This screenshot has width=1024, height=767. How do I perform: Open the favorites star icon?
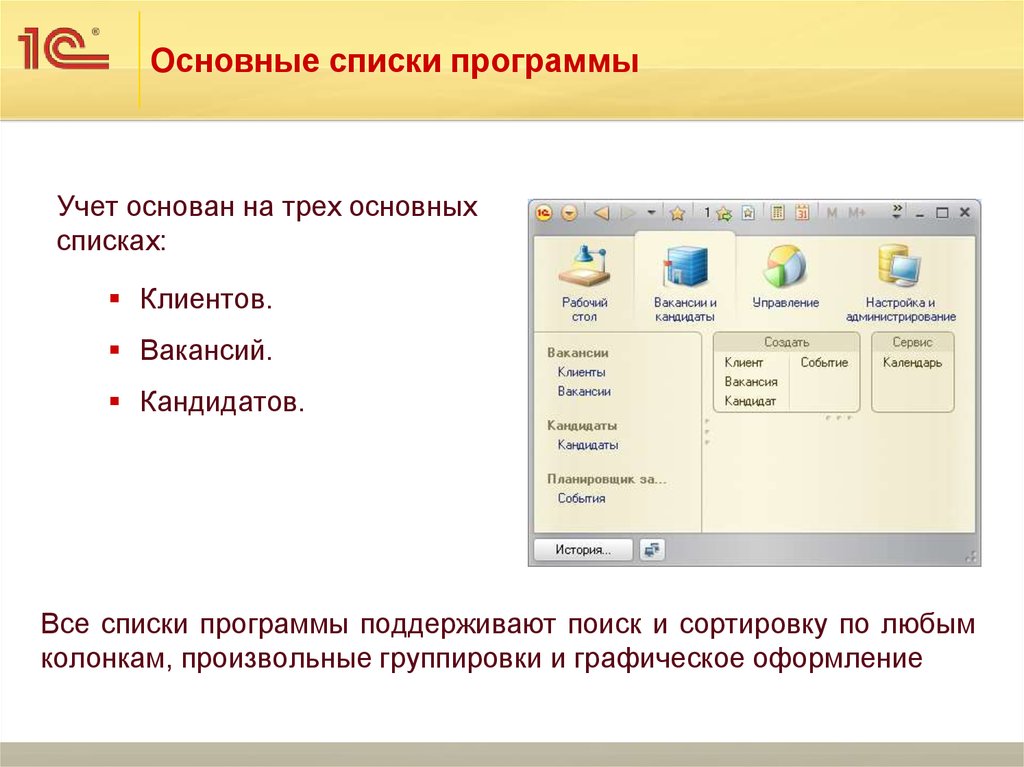677,213
